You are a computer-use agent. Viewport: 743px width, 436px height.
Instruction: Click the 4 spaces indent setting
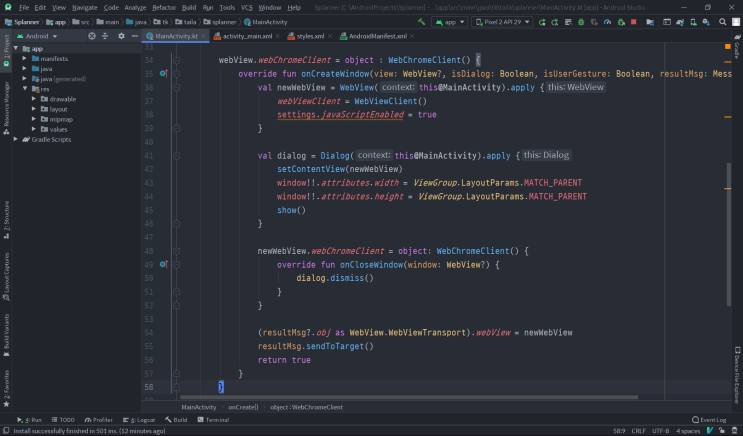688,431
